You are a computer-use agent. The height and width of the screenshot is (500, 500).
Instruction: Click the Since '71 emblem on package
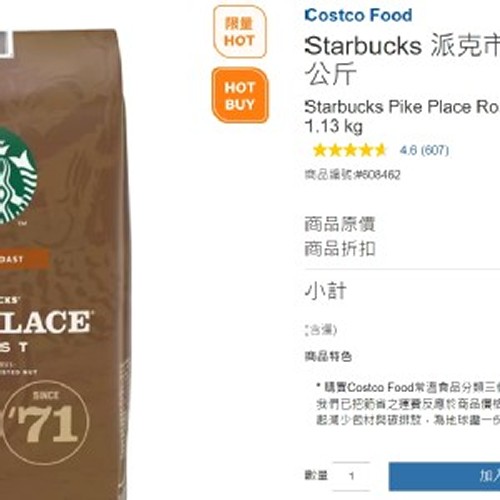(x=45, y=423)
